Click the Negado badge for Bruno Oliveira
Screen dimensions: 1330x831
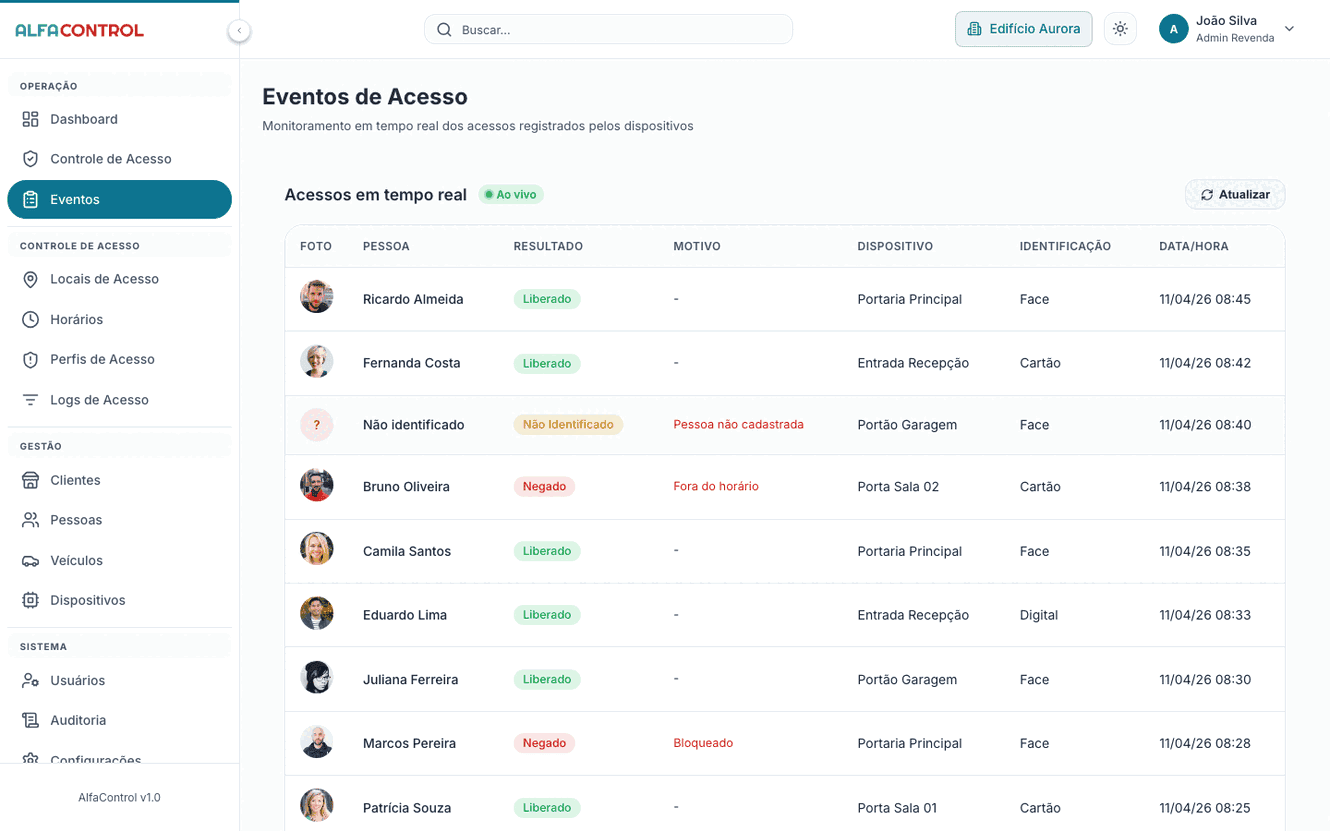pos(544,487)
